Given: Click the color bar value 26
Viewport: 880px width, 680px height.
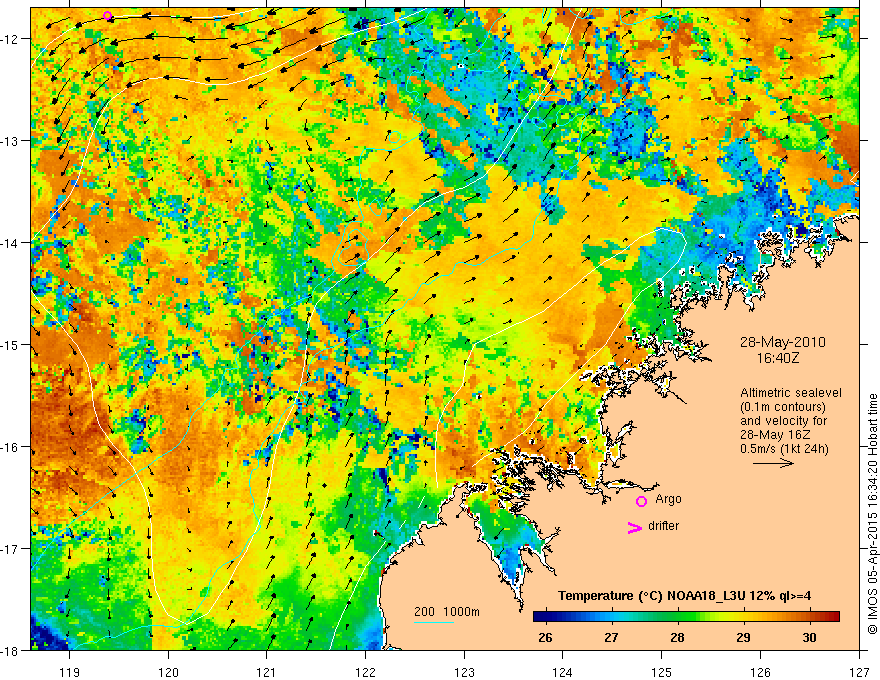Looking at the screenshot, I should click(544, 638).
